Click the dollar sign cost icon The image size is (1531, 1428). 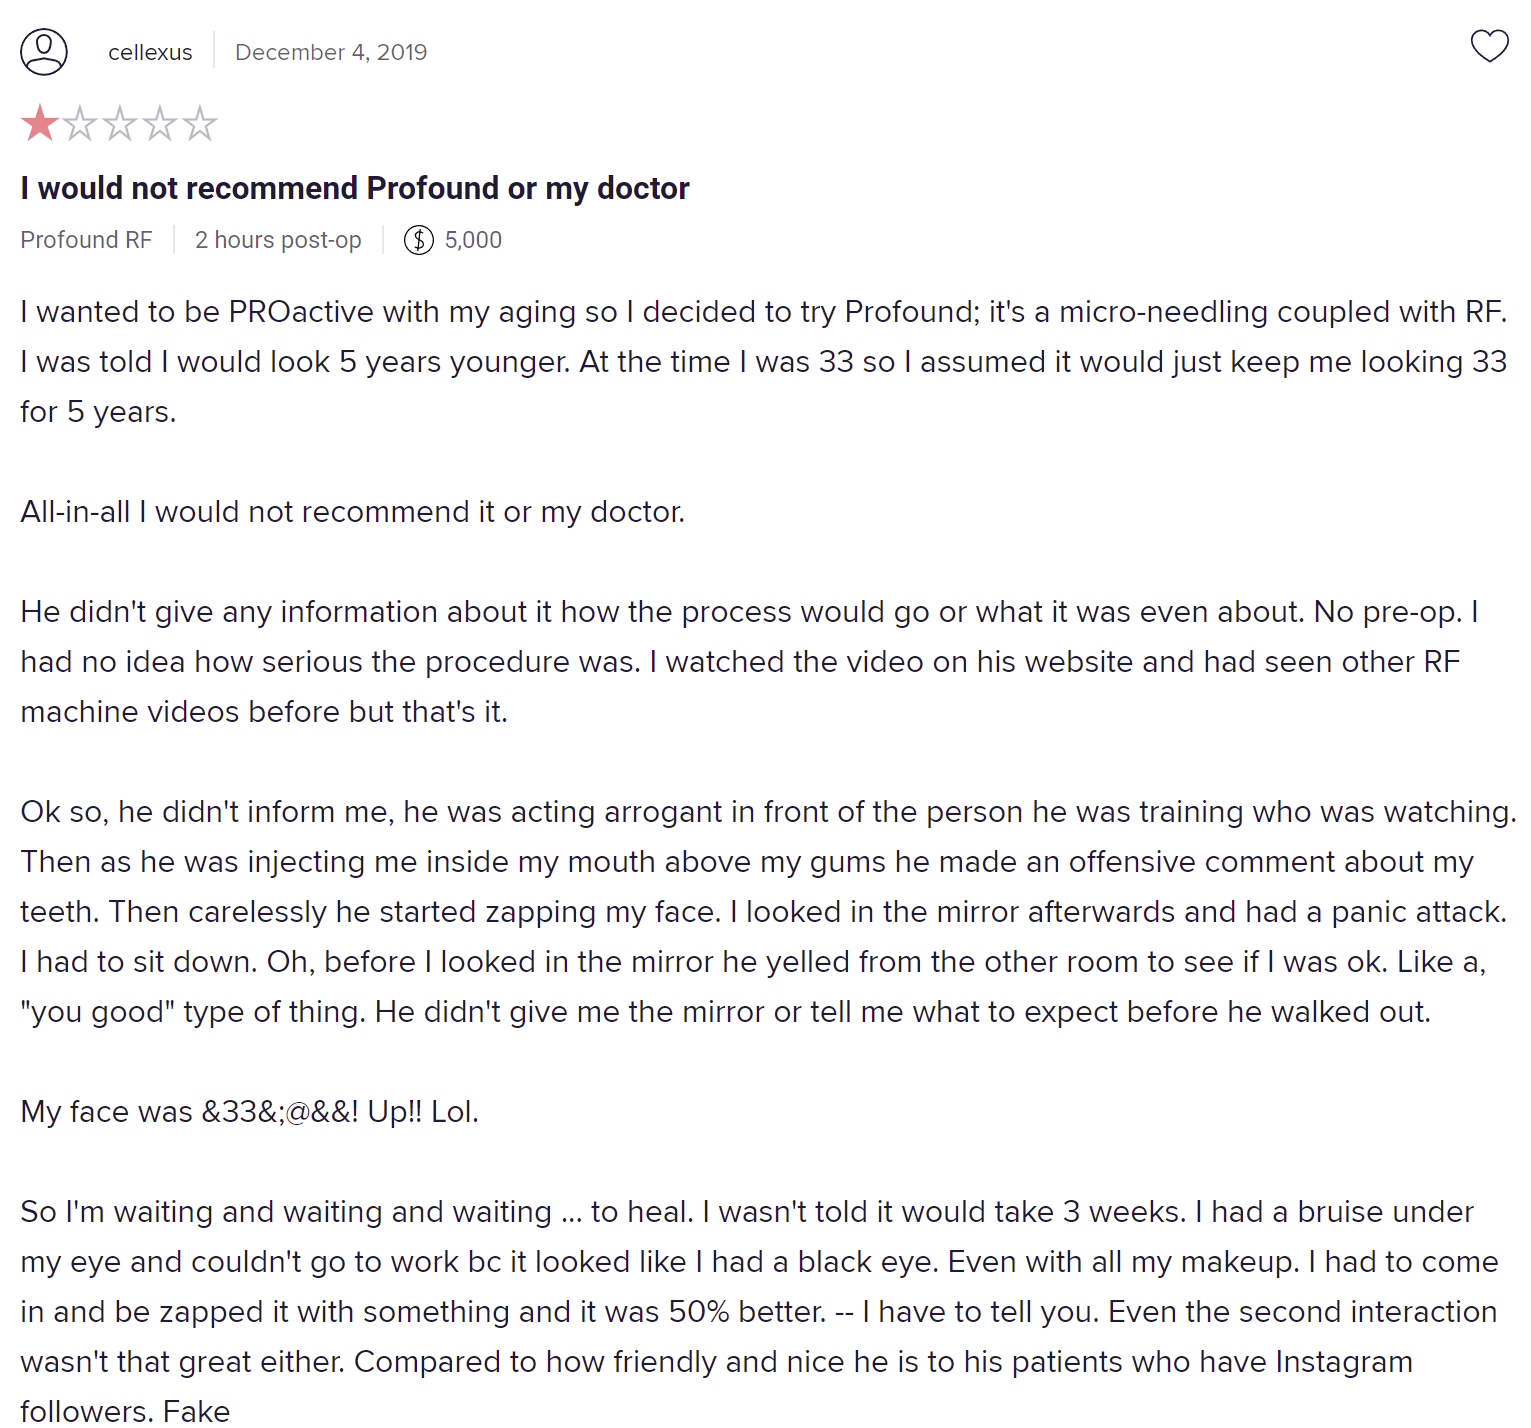click(x=419, y=240)
